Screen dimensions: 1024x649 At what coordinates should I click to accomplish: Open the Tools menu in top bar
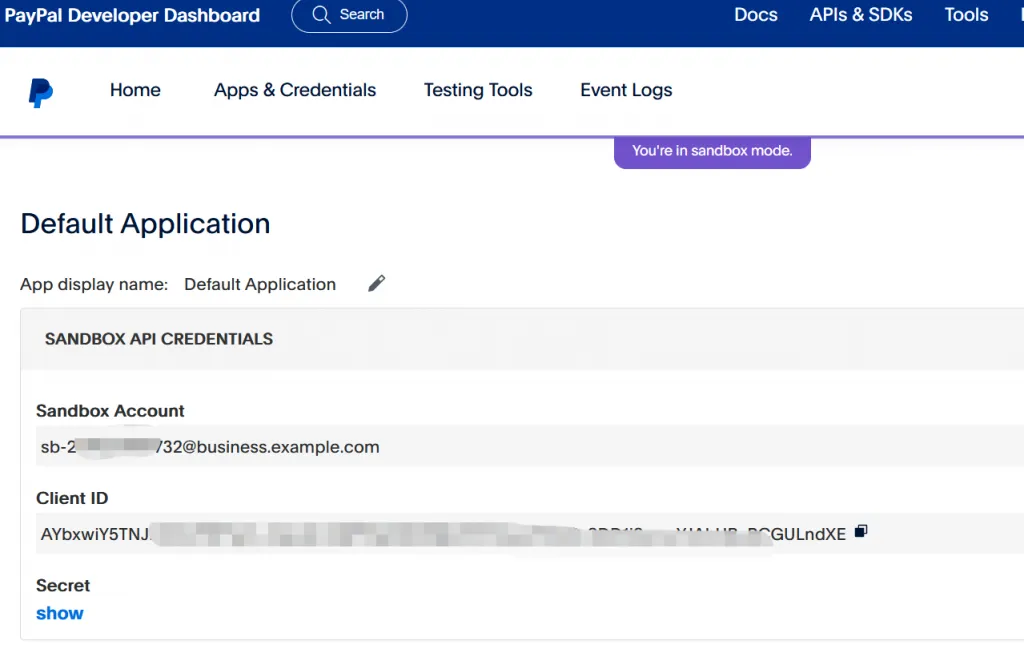coord(966,15)
